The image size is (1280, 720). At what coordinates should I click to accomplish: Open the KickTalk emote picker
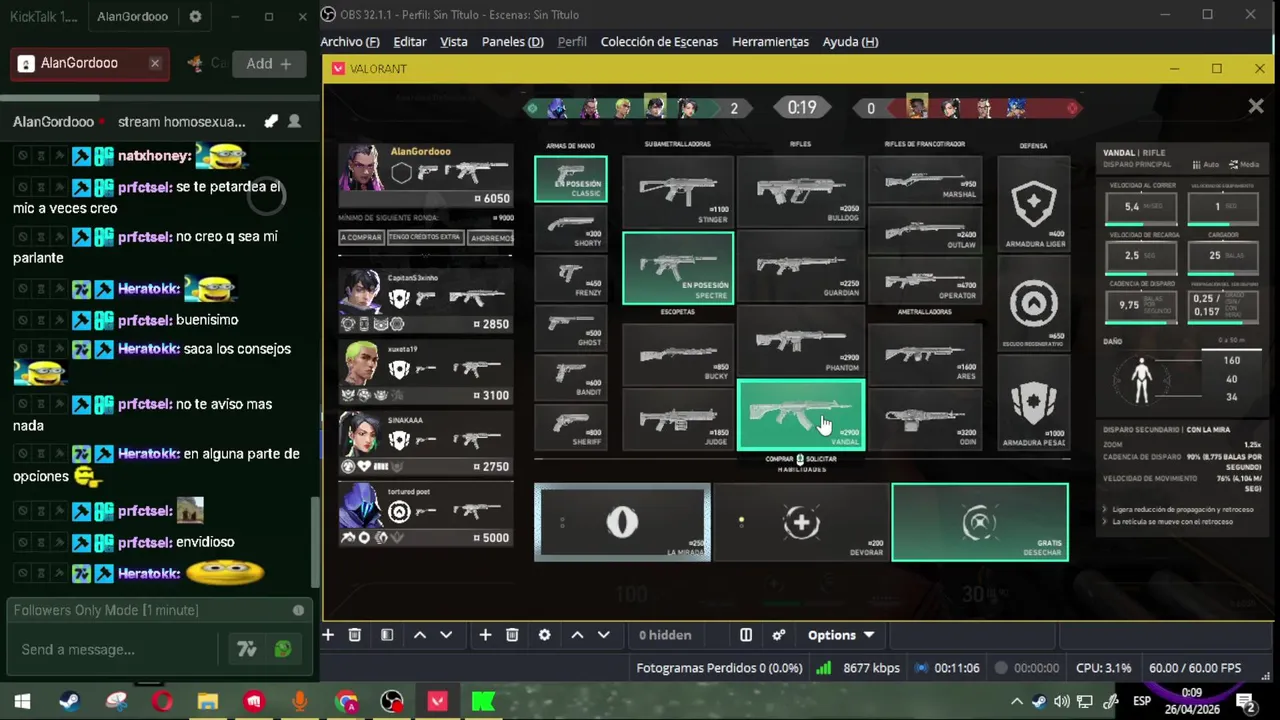(283, 650)
